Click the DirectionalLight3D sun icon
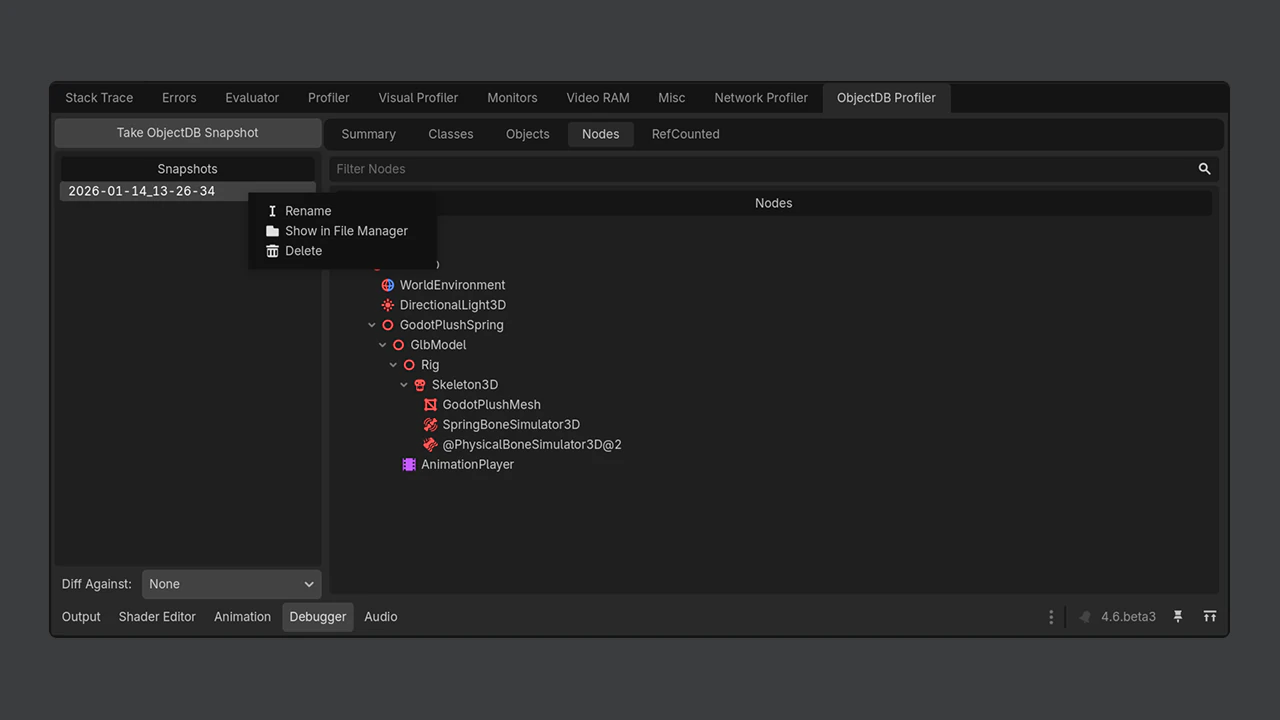 (x=388, y=305)
